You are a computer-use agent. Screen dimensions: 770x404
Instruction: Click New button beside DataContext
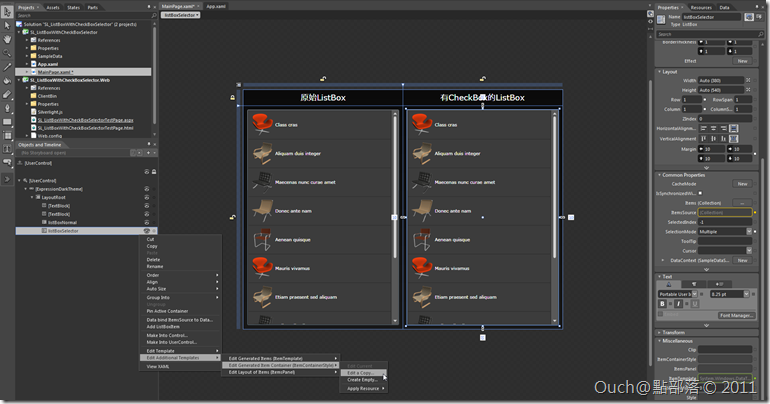pyautogui.click(x=742, y=260)
